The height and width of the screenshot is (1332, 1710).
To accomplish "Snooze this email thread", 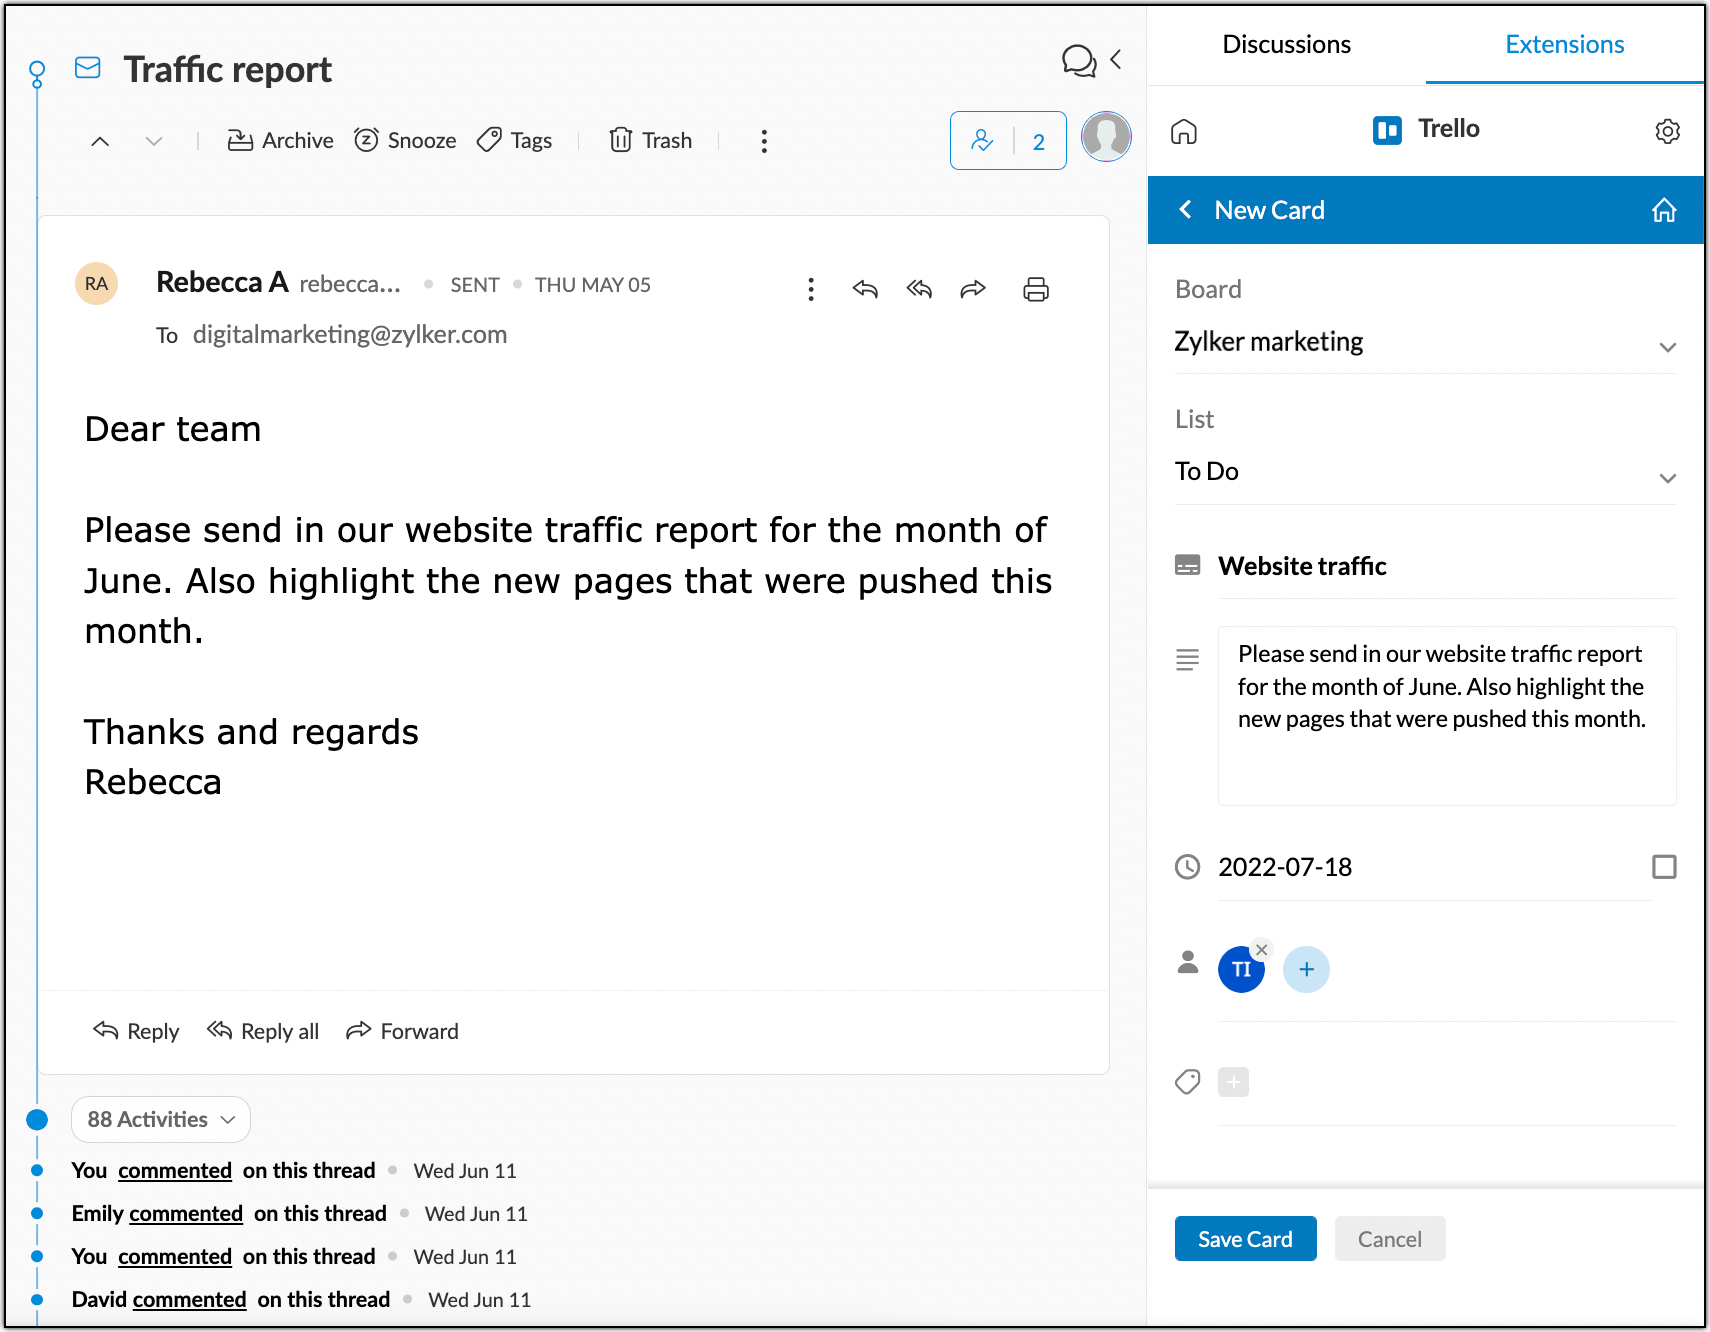I will pos(405,141).
